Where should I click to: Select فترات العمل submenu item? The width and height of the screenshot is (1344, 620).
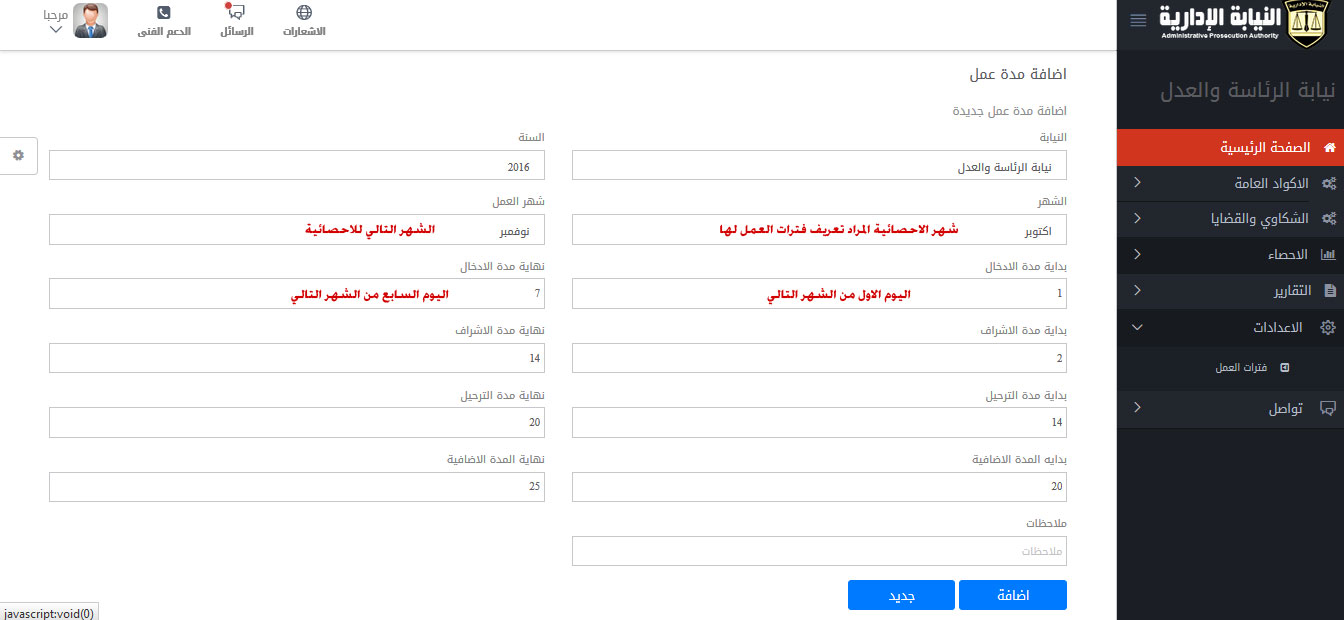click(1241, 368)
